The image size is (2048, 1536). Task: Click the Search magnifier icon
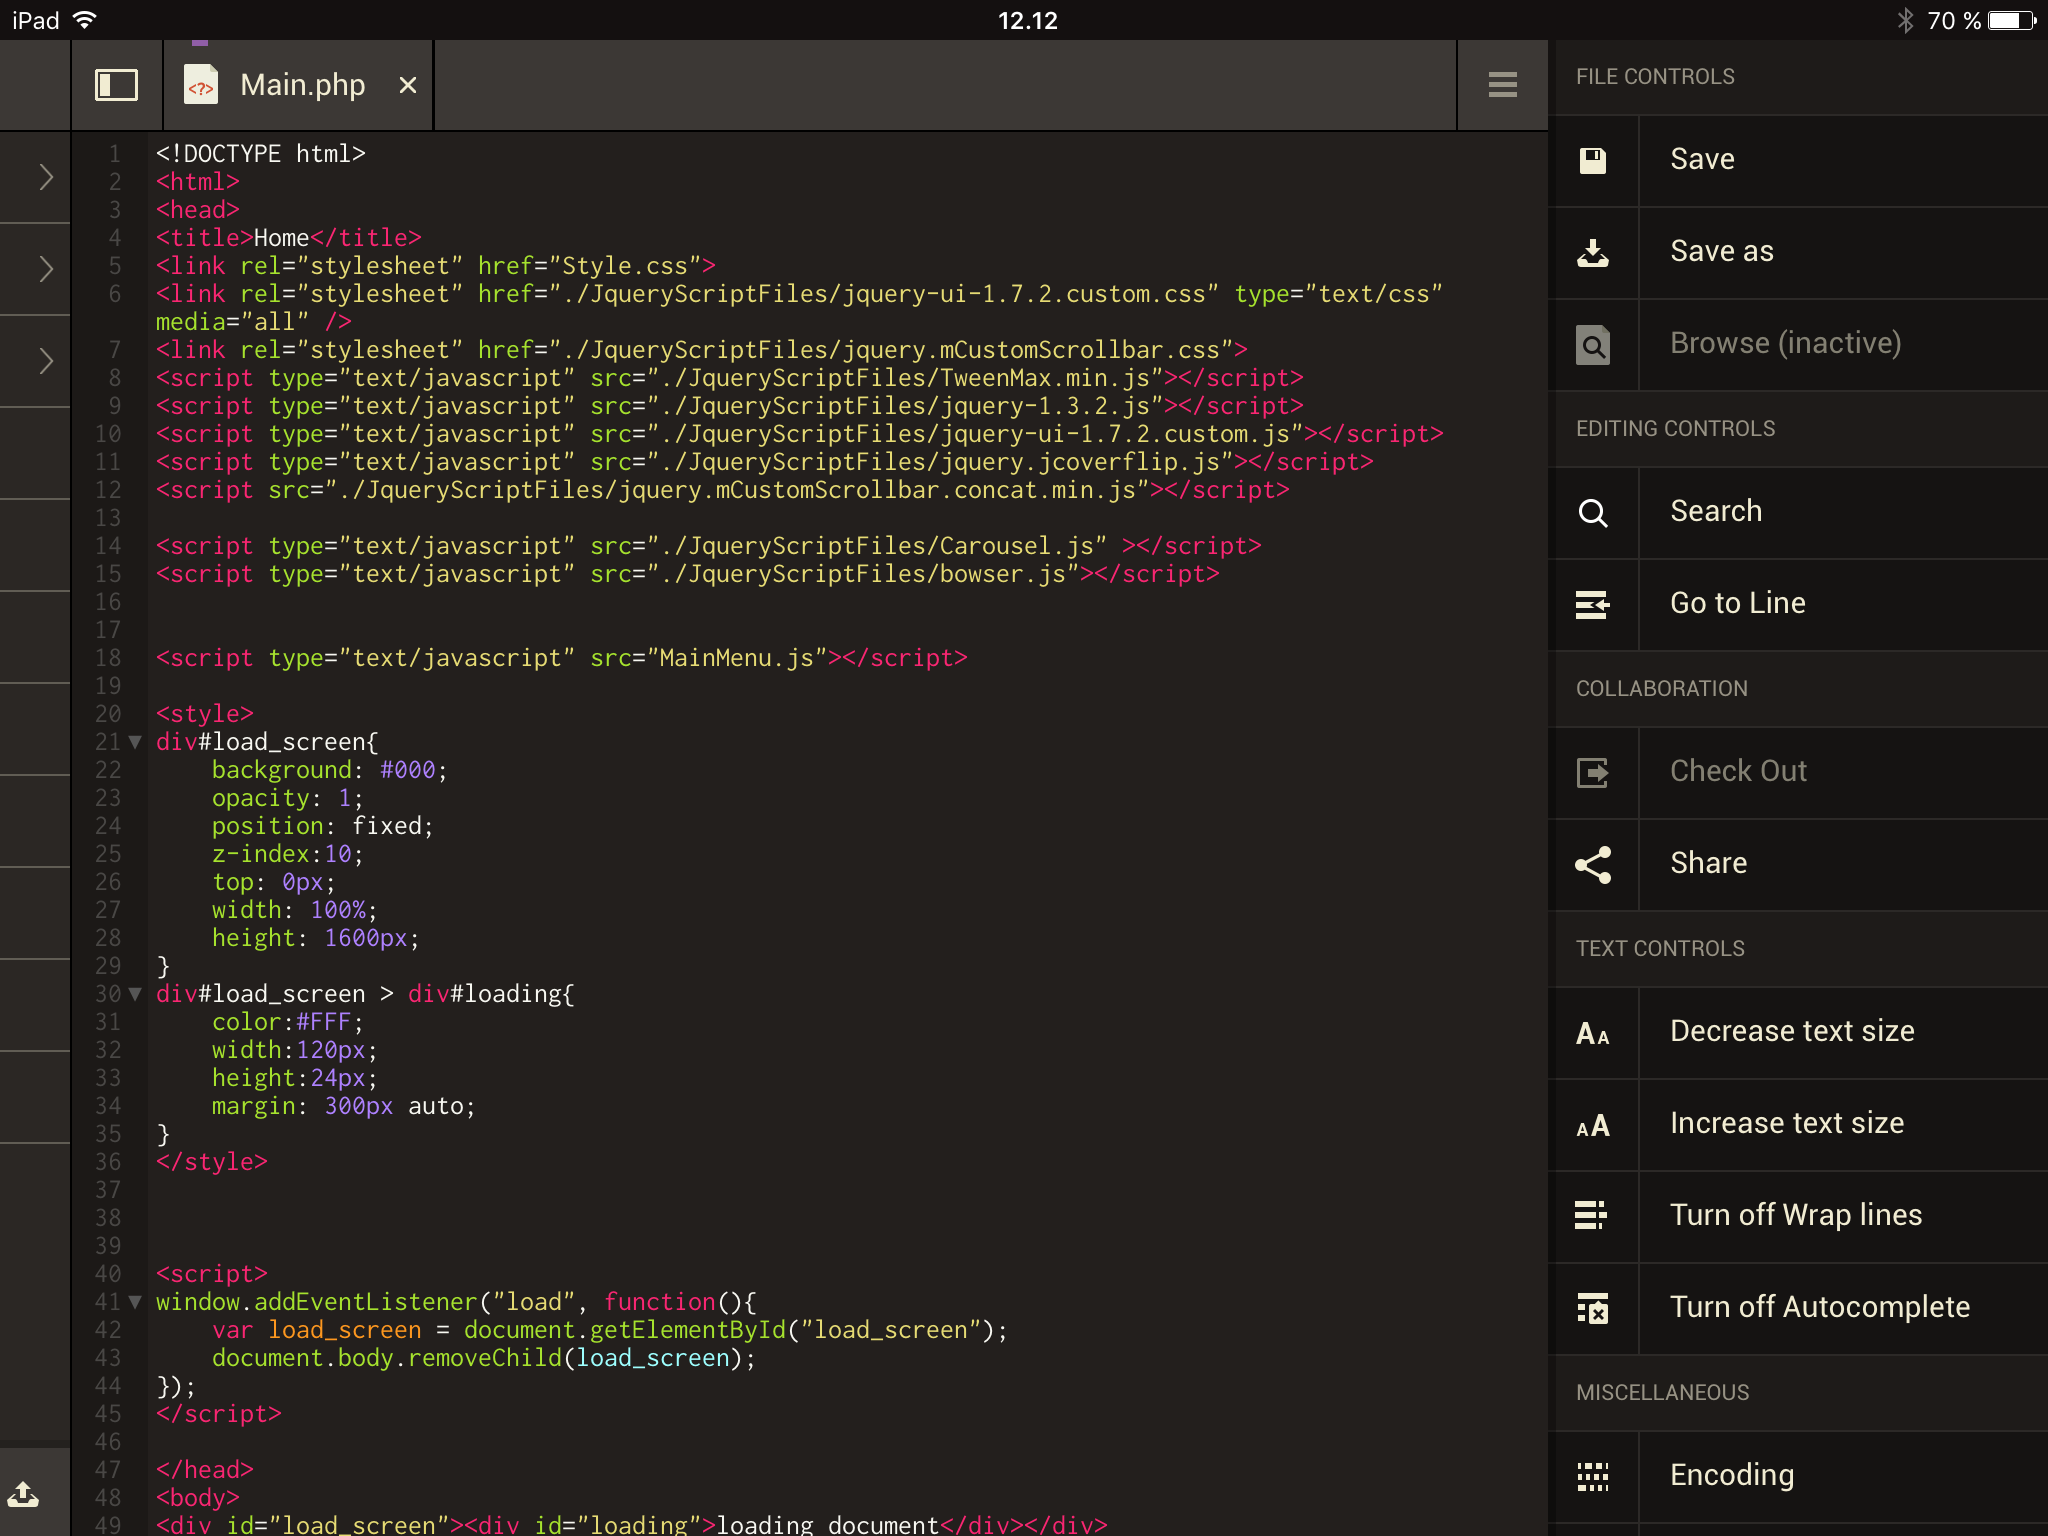point(1593,513)
